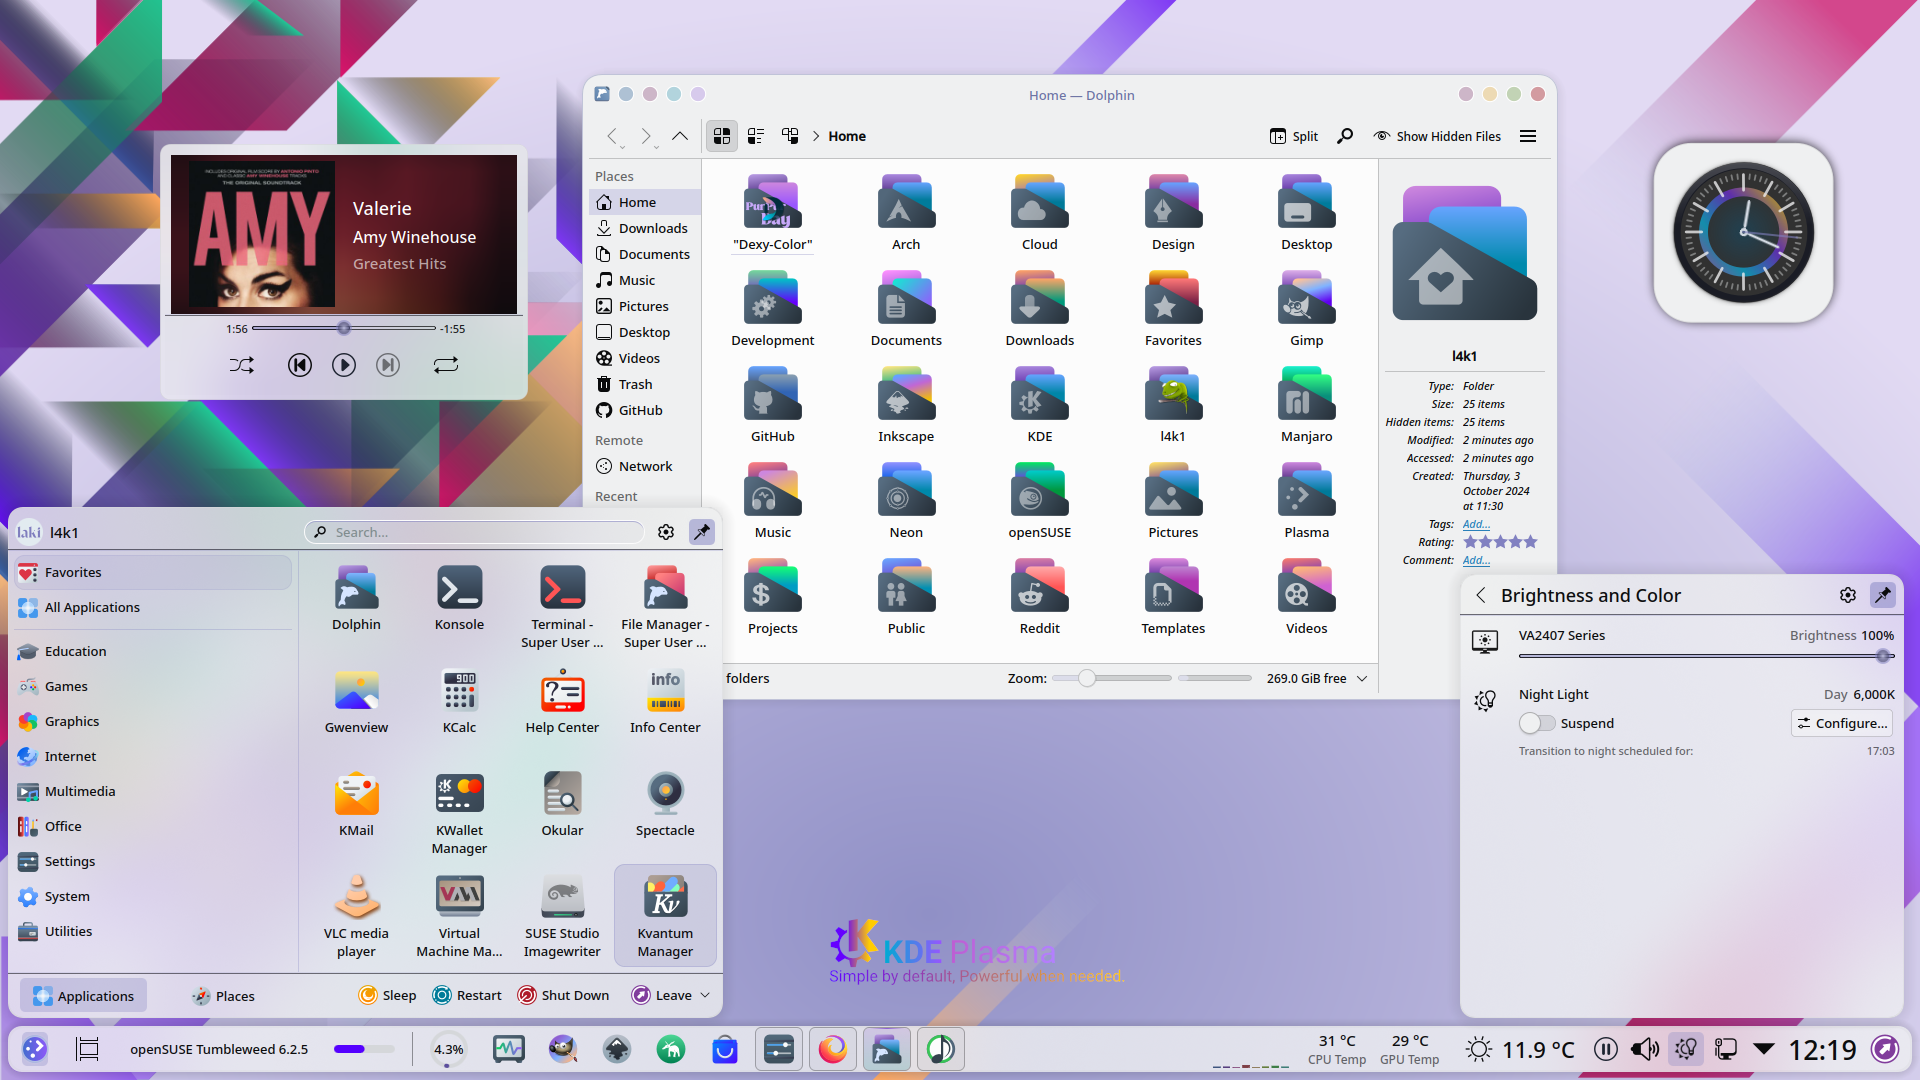The width and height of the screenshot is (1920, 1080).
Task: Open the Arch folder in Dolphin
Action: click(906, 212)
